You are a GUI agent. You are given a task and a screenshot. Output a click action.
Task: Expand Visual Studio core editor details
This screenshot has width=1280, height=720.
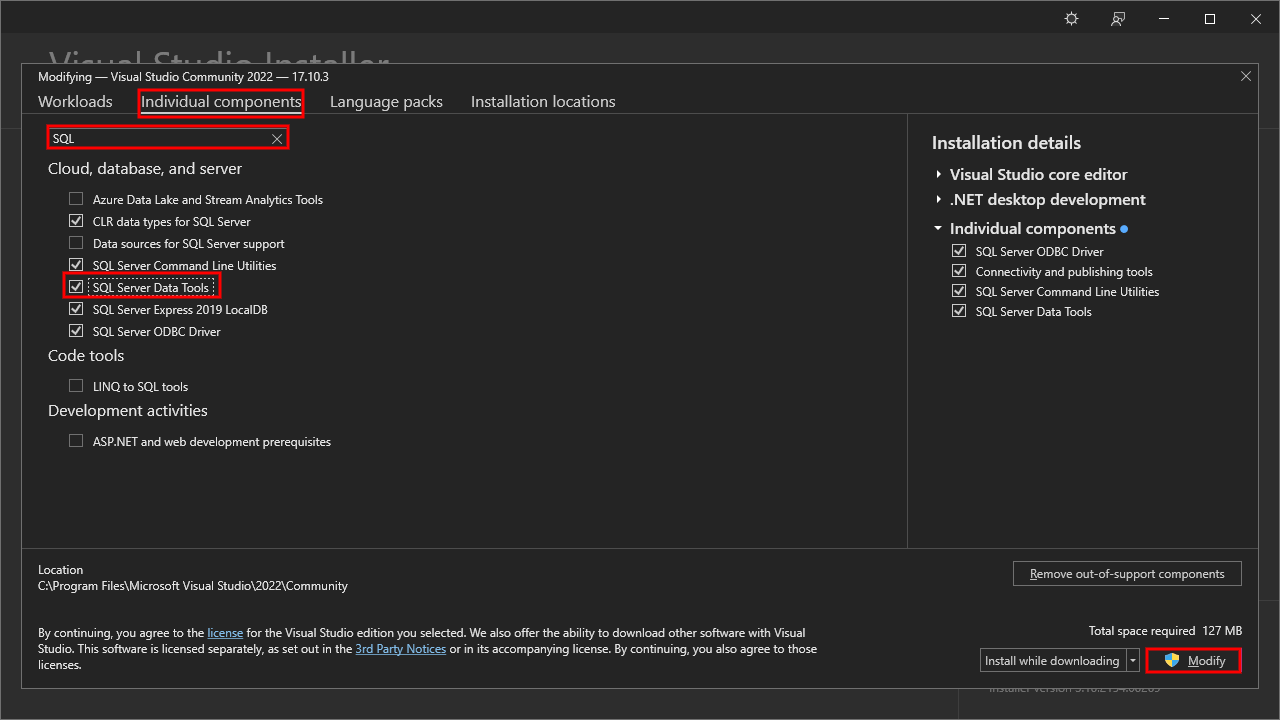(939, 174)
